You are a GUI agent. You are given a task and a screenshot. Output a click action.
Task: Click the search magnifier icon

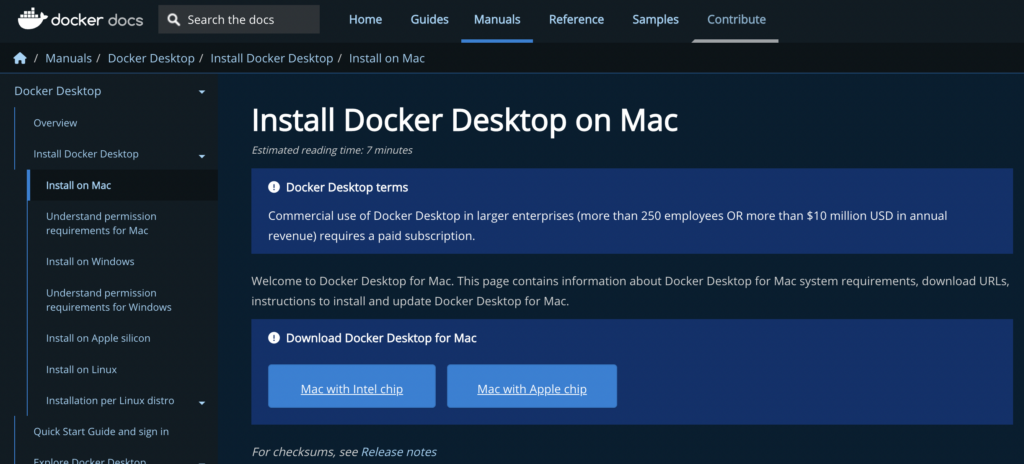tap(174, 20)
